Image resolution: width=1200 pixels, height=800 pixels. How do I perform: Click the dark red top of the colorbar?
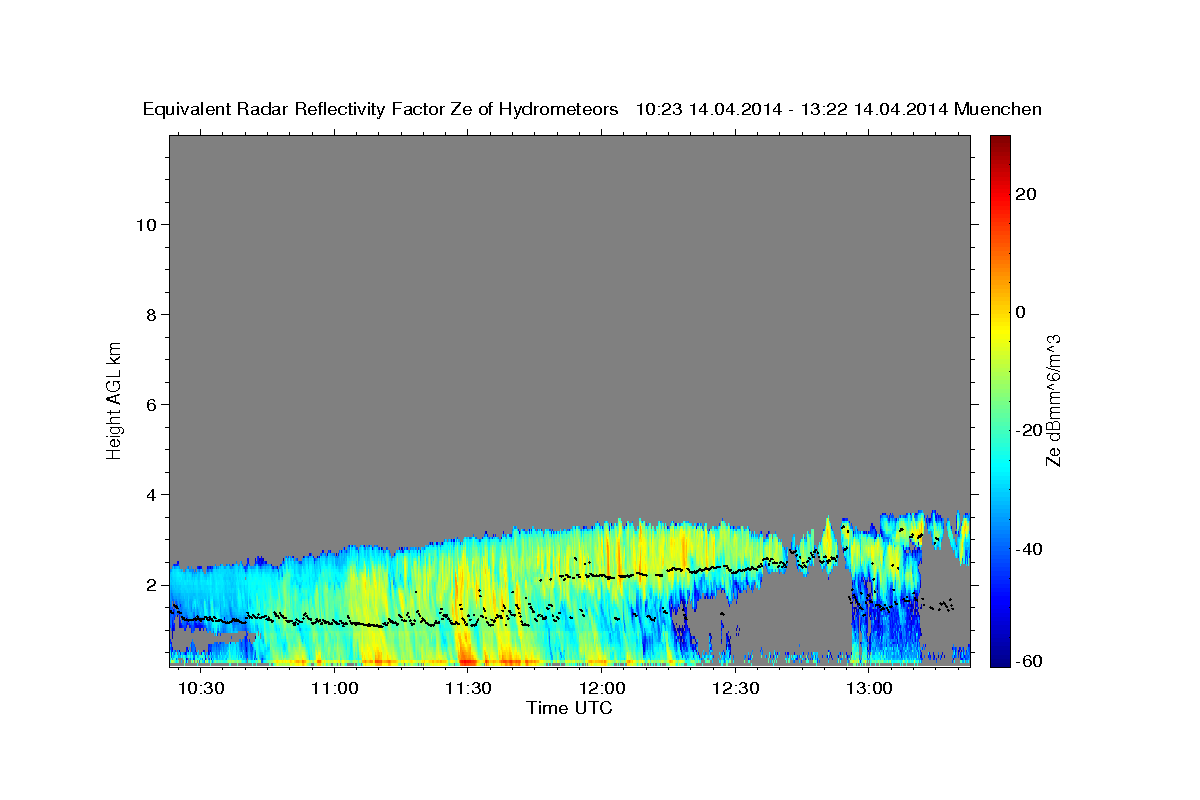coord(998,142)
